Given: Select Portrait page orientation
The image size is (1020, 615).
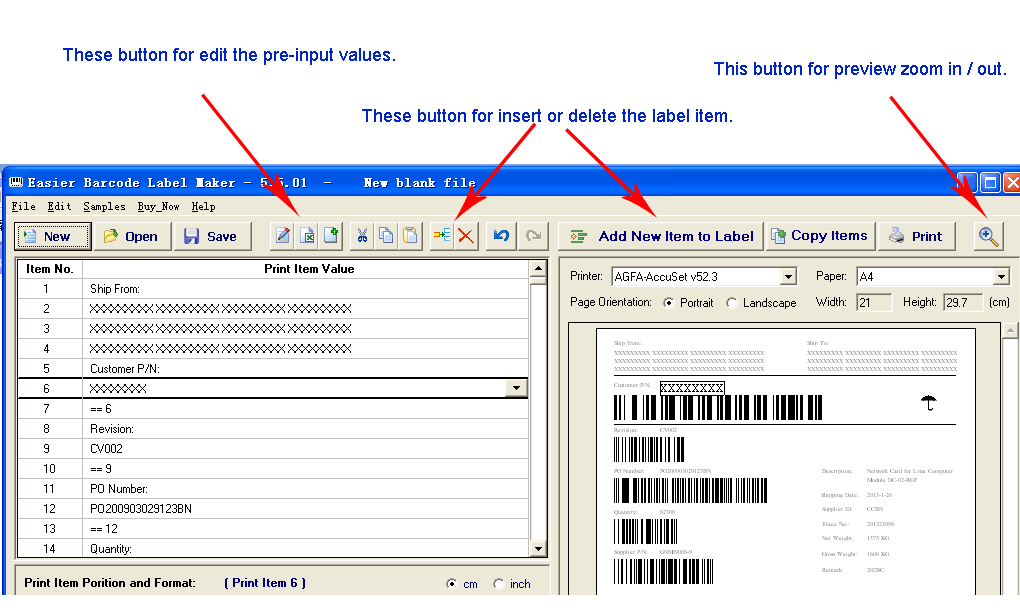Looking at the screenshot, I should tap(669, 303).
